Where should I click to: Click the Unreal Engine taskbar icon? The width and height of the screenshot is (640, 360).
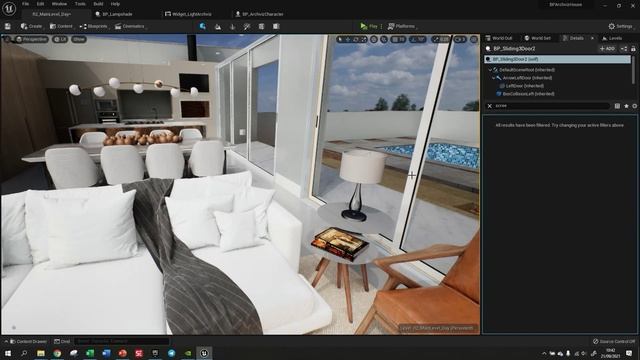204,353
